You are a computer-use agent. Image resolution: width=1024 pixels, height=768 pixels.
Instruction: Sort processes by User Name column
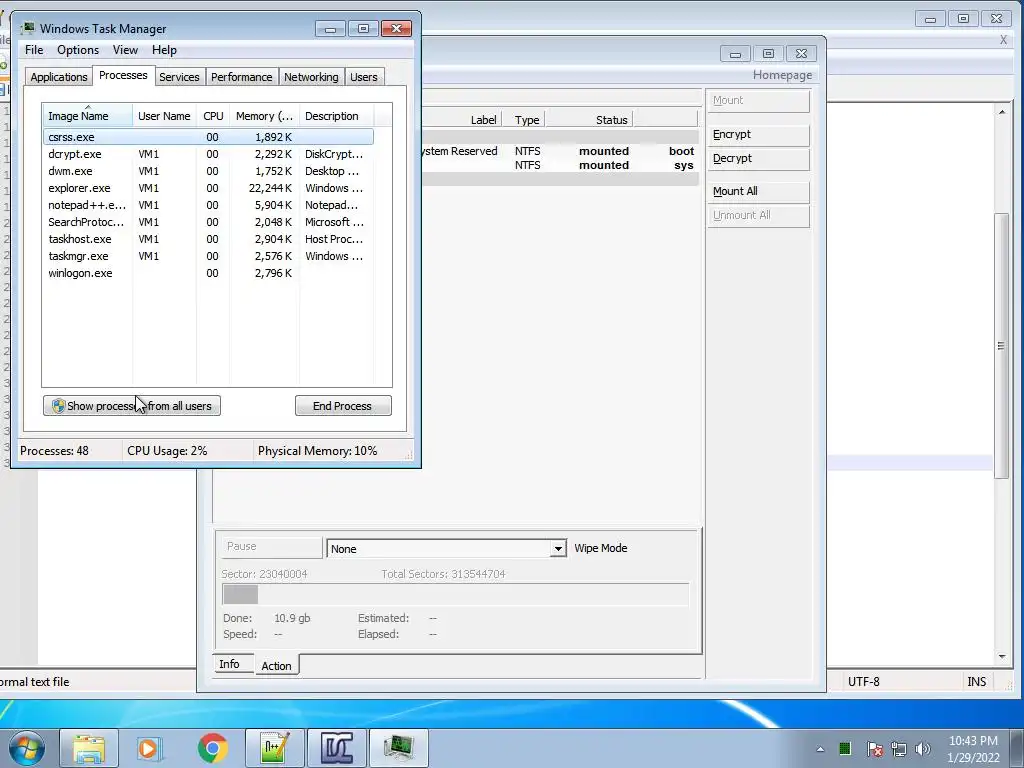164,116
